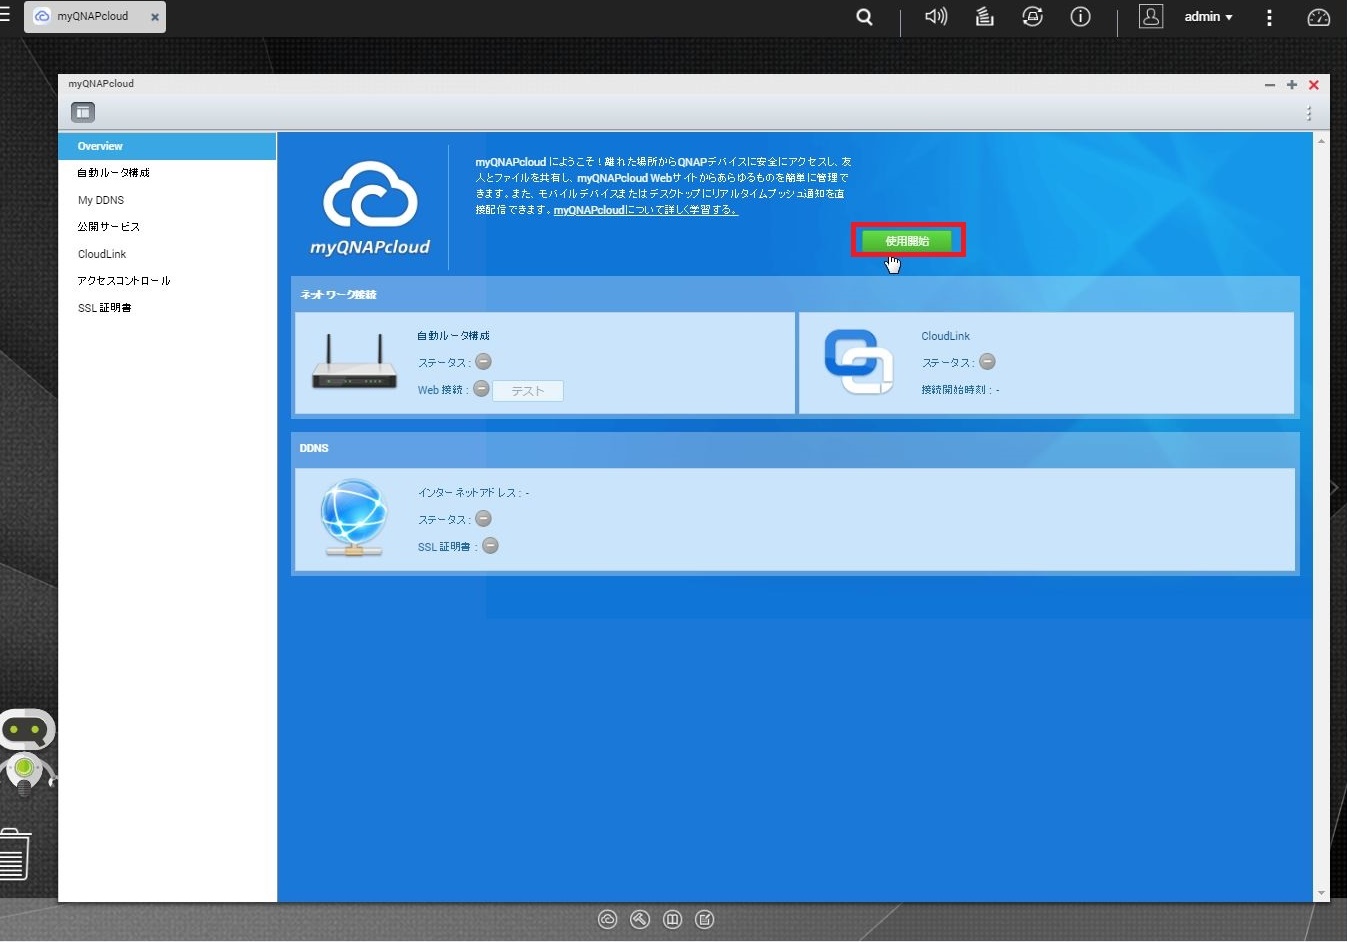Click CloudLink status indicator
1347x942 pixels.
[987, 362]
